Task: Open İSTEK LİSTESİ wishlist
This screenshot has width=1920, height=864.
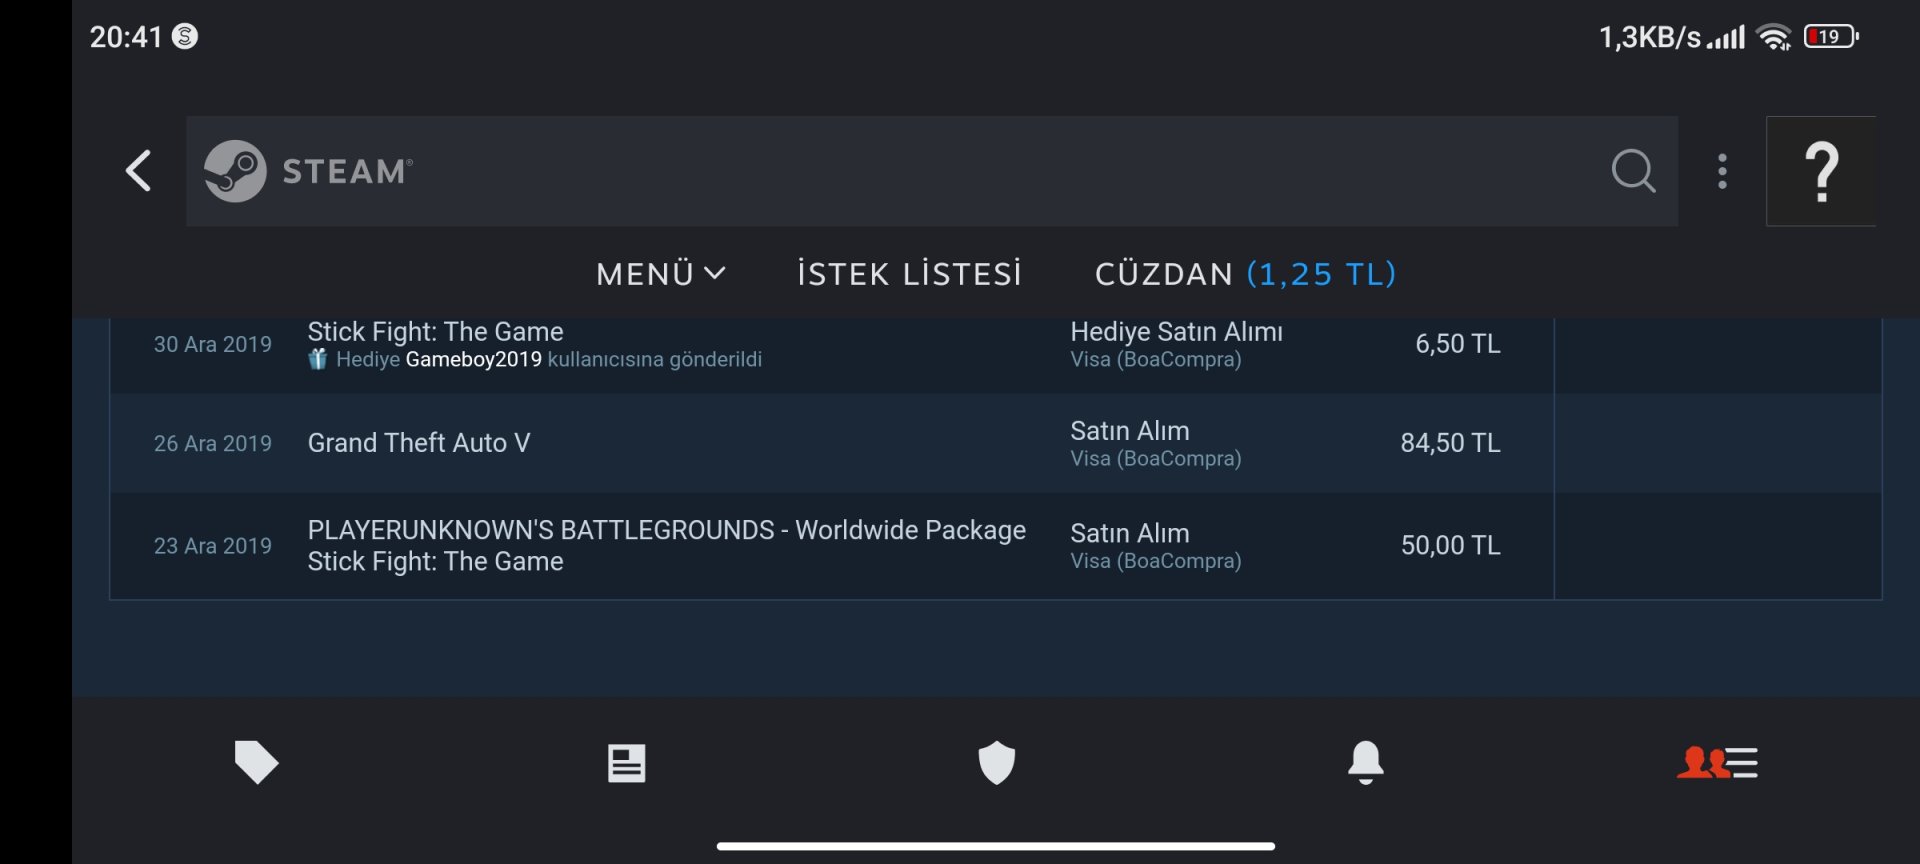Action: (910, 273)
